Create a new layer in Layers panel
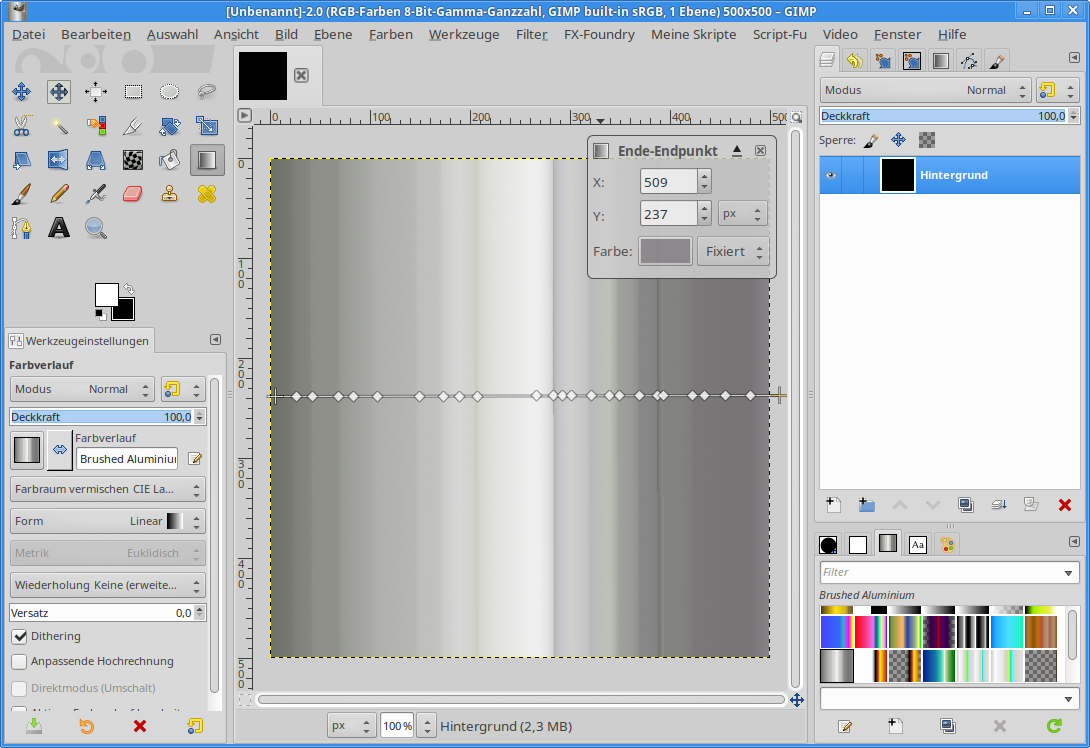This screenshot has width=1090, height=748. (833, 505)
